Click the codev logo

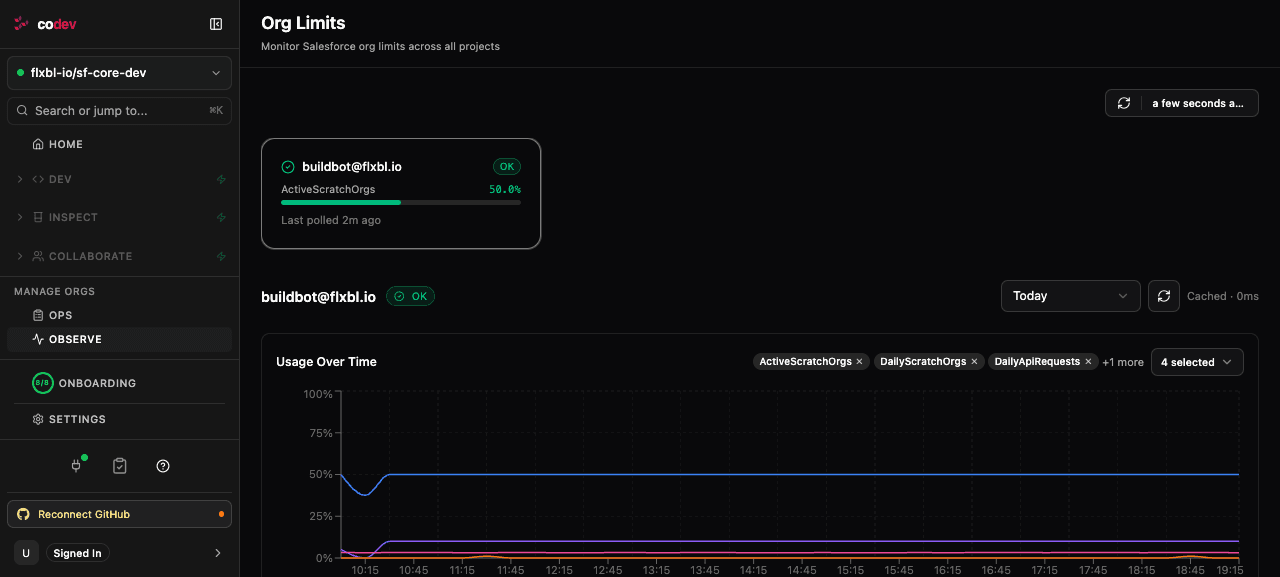click(47, 24)
